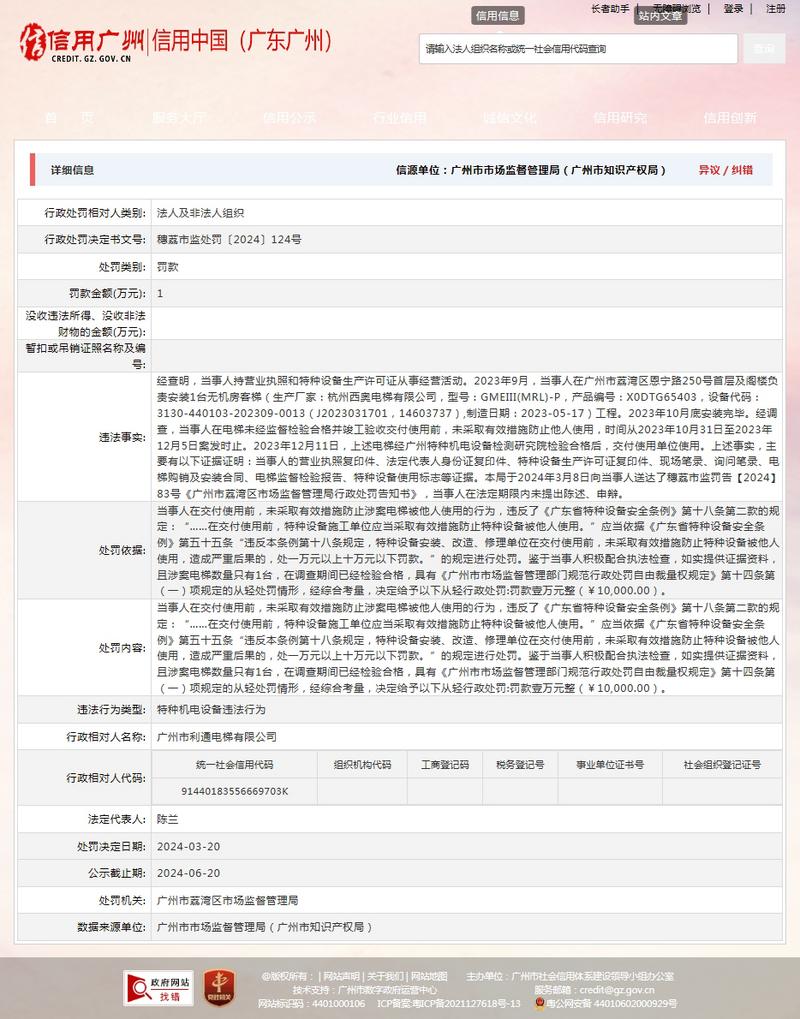Viewport: 800px width, 1019px height.
Task: Click the 信用广州 site logo
Action: (82, 42)
